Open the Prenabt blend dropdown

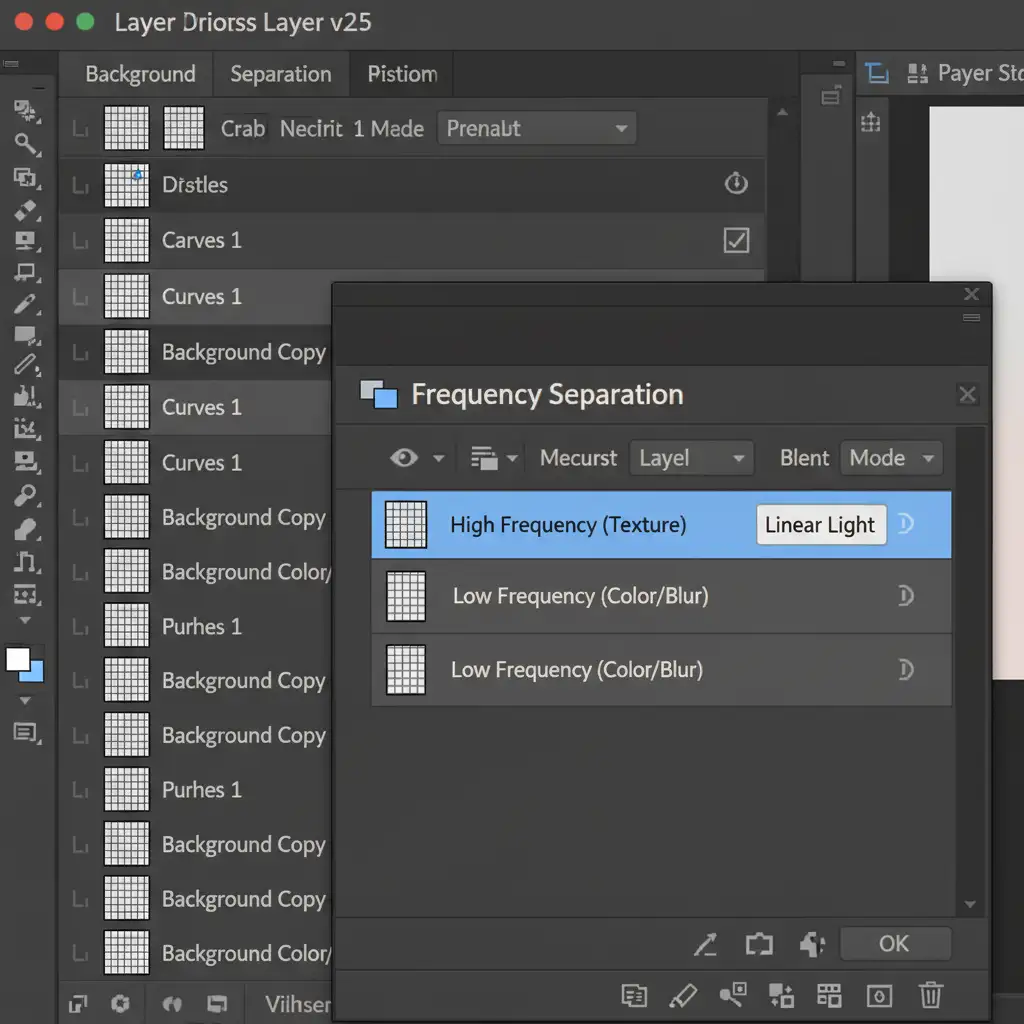(536, 129)
